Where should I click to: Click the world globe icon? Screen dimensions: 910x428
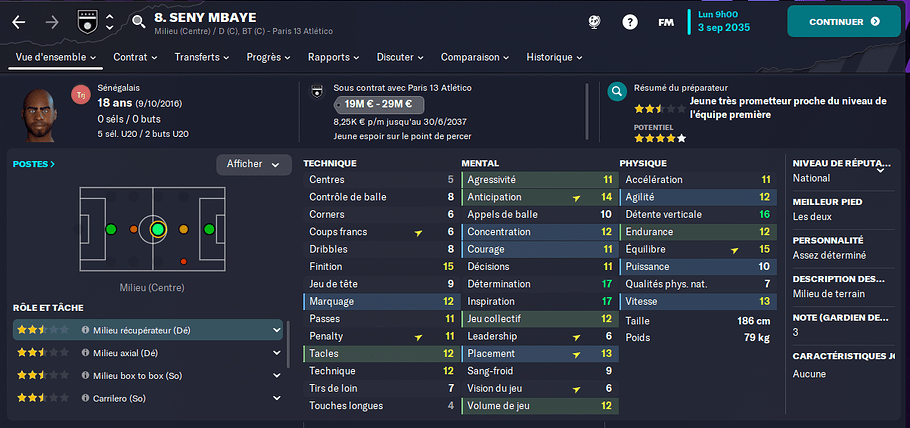594,22
